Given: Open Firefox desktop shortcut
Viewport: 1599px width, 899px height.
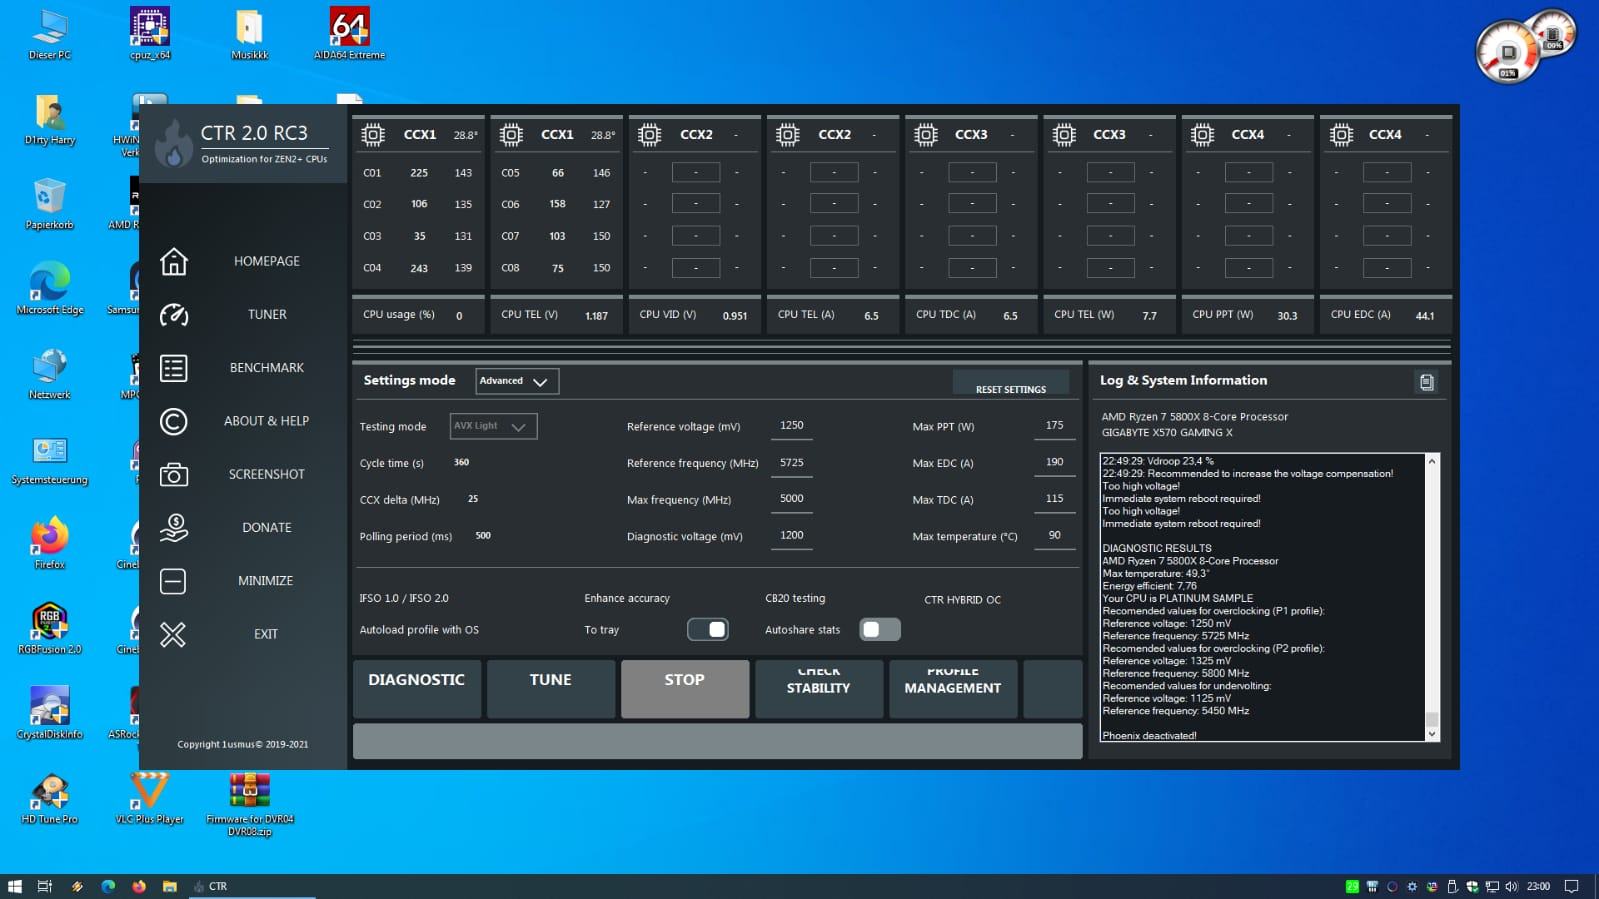Looking at the screenshot, I should point(49,543).
